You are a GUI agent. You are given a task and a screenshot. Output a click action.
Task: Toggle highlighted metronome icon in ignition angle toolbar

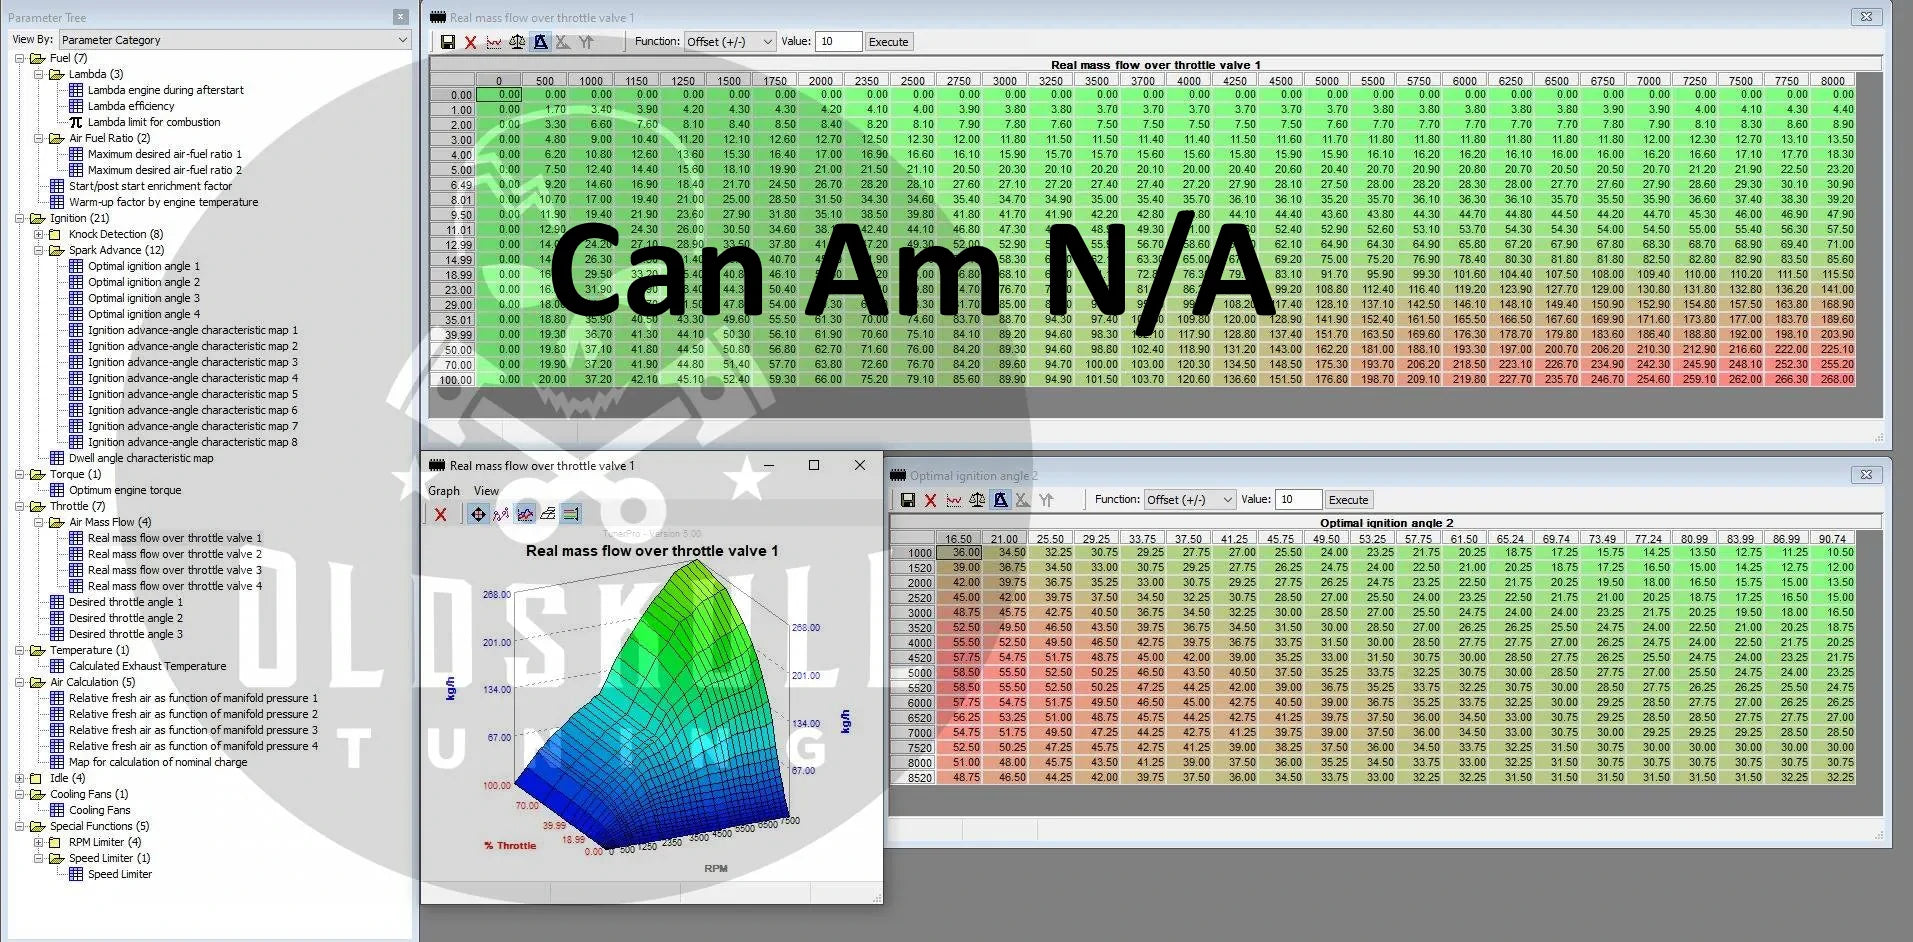point(1000,500)
